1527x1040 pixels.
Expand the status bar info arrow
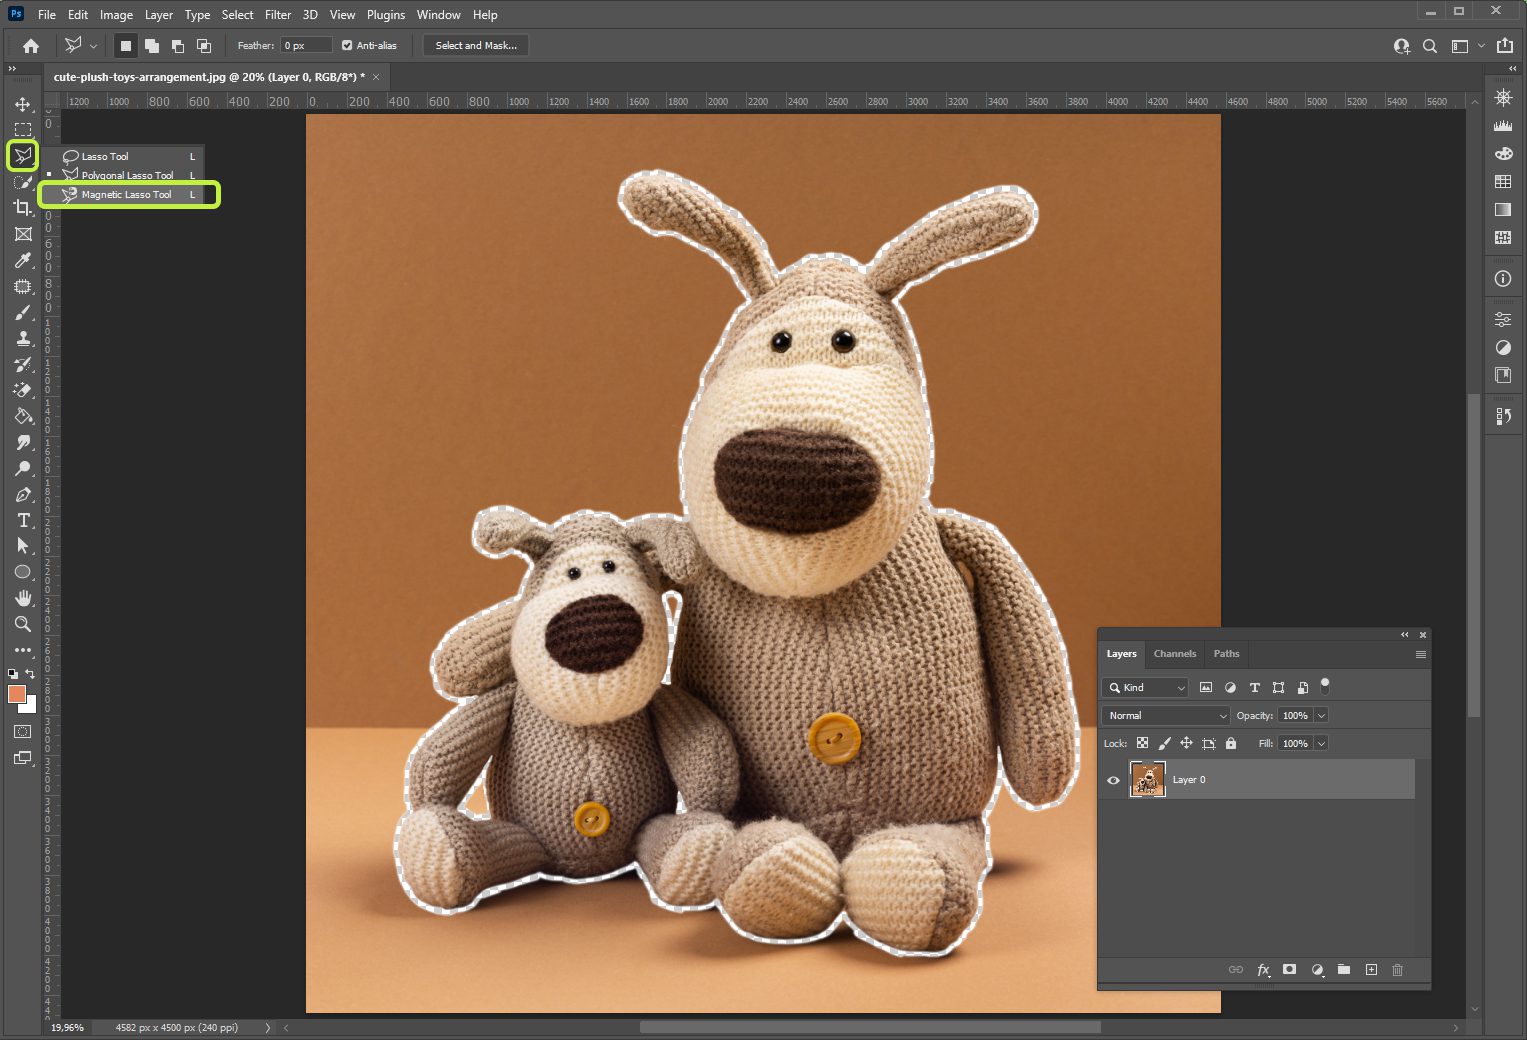click(x=267, y=1027)
